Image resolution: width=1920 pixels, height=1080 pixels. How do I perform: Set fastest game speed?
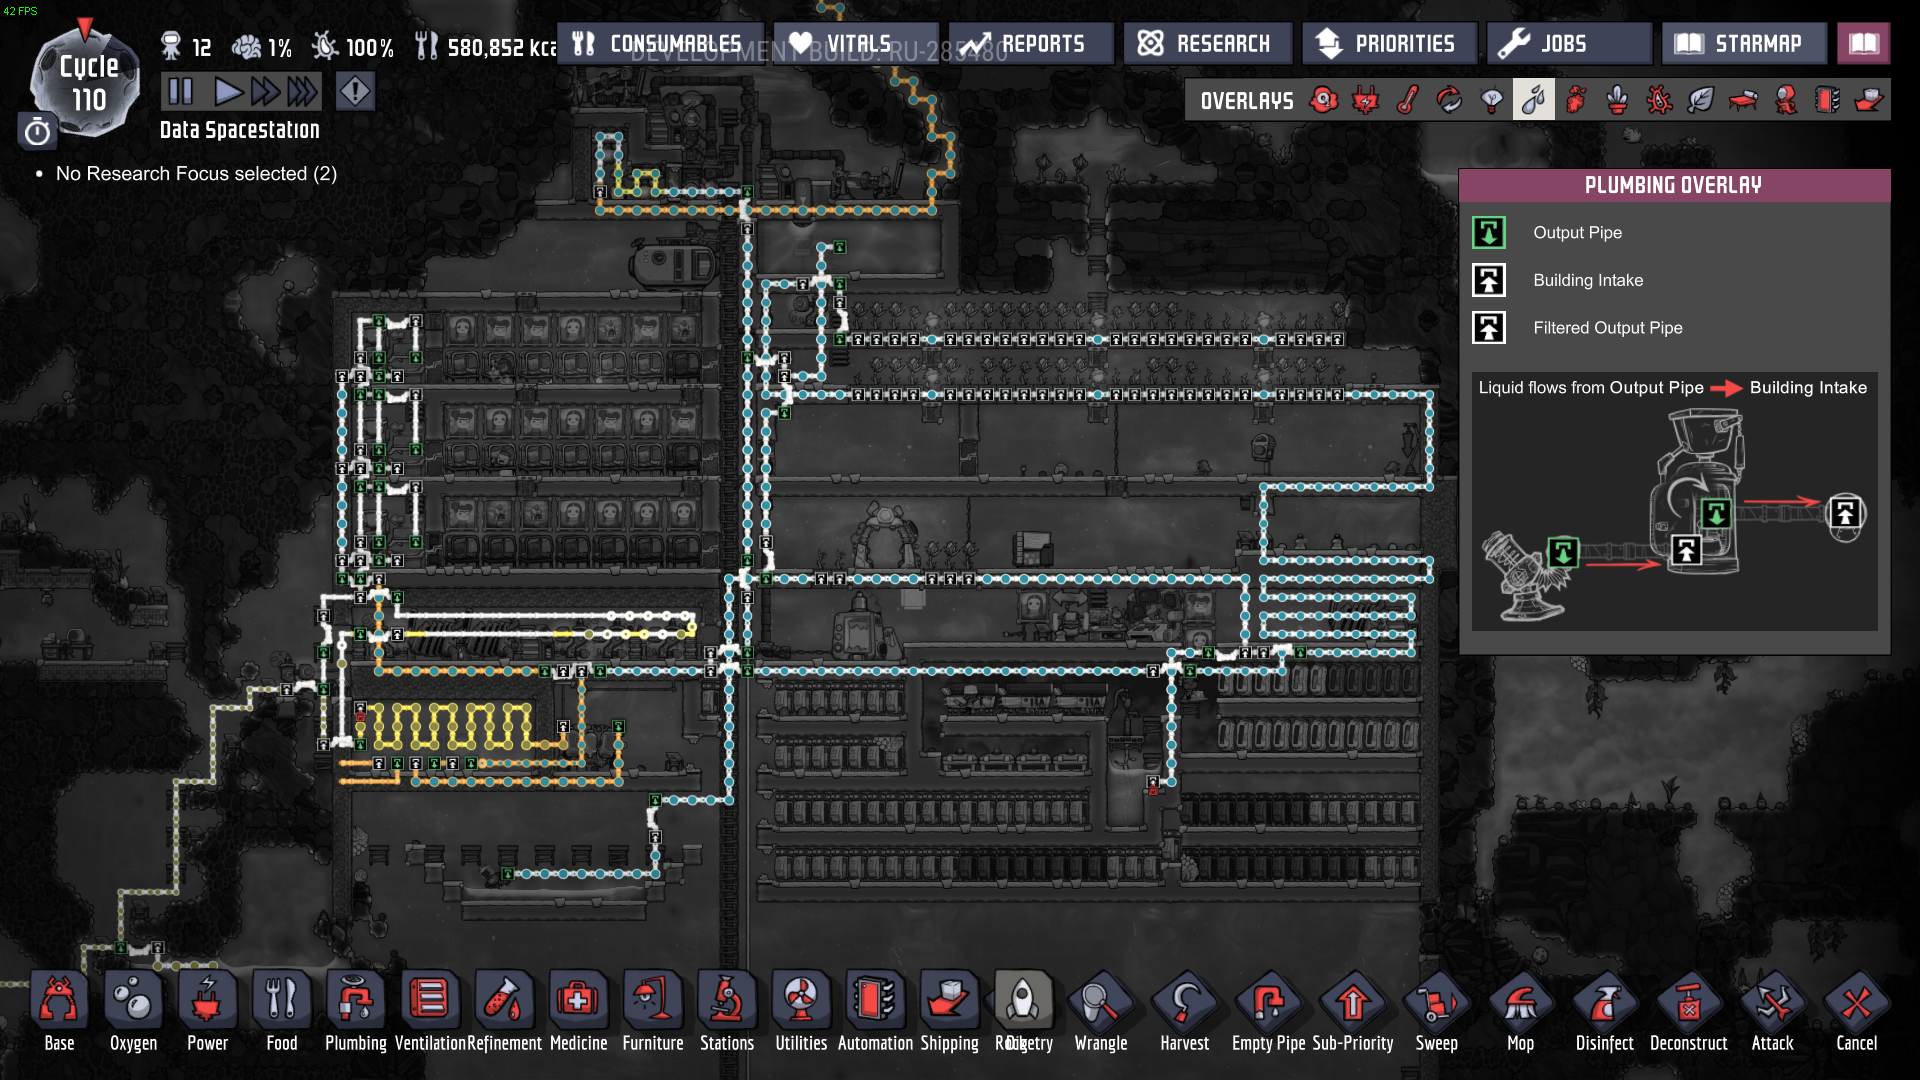click(301, 92)
